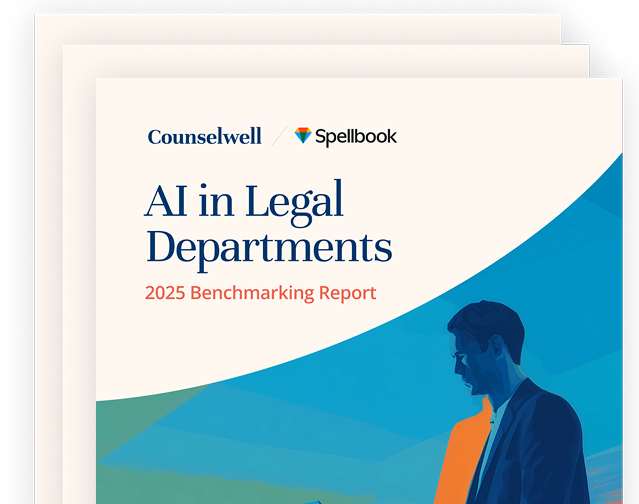Select the "AI in Legal Departments" title
The width and height of the screenshot is (639, 504).
click(x=268, y=224)
